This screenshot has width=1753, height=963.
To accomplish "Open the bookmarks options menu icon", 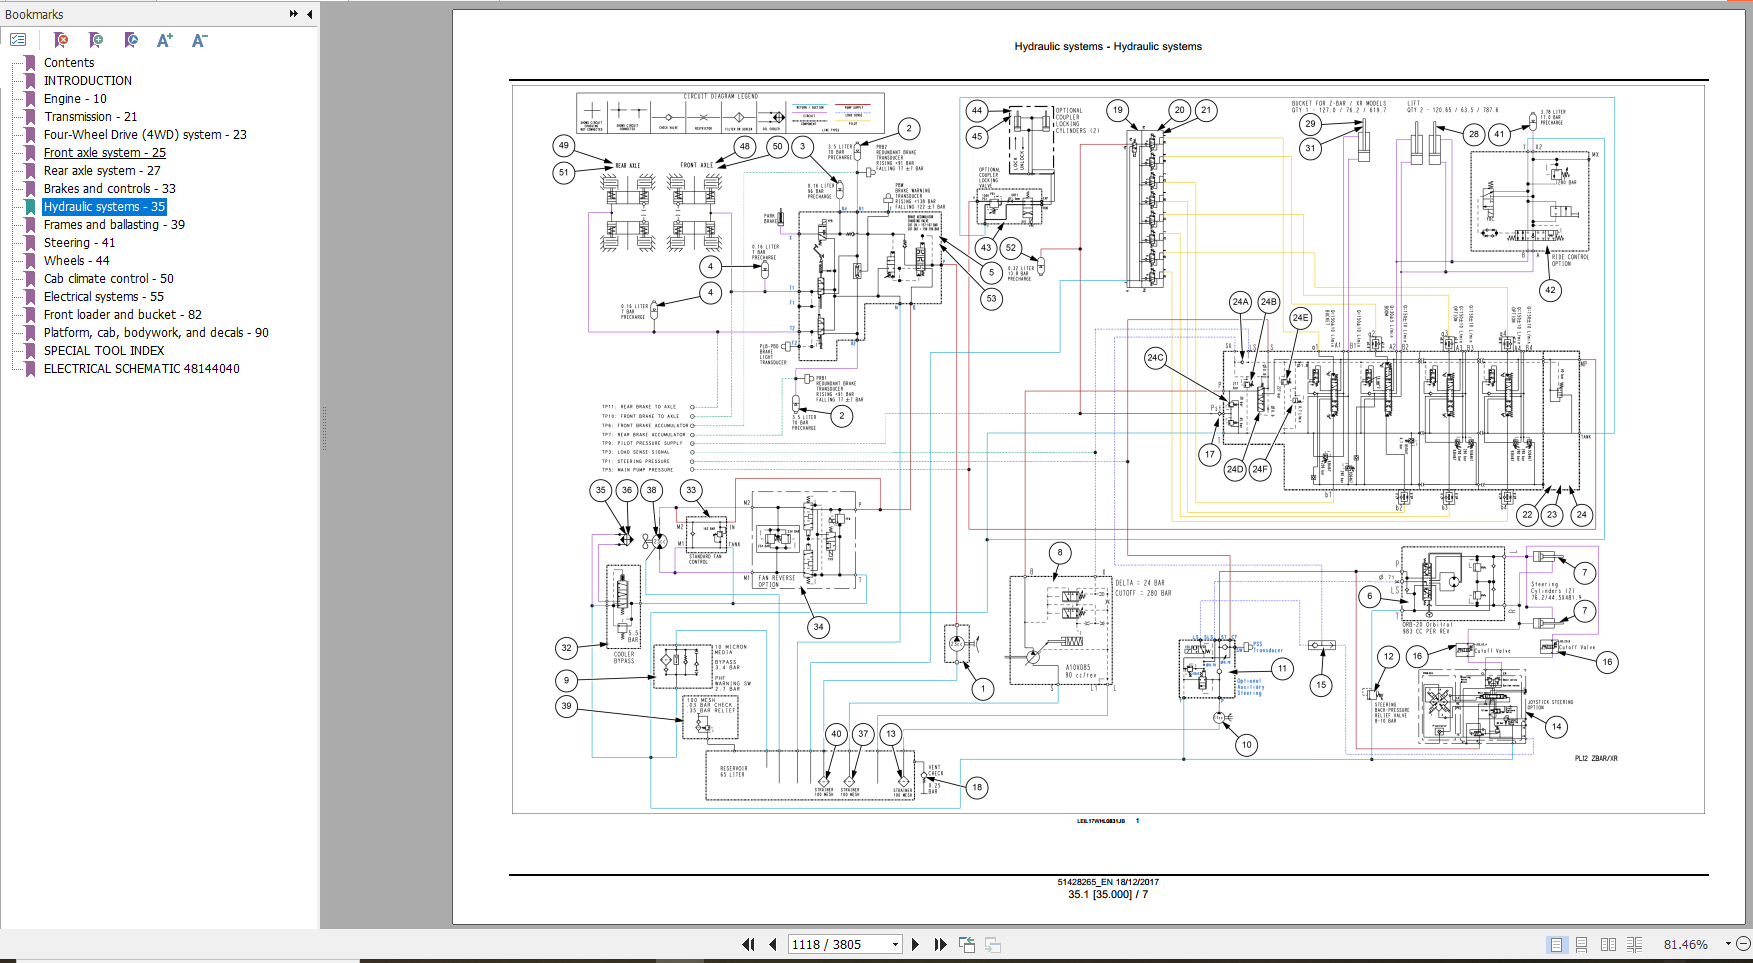I will pos(18,40).
